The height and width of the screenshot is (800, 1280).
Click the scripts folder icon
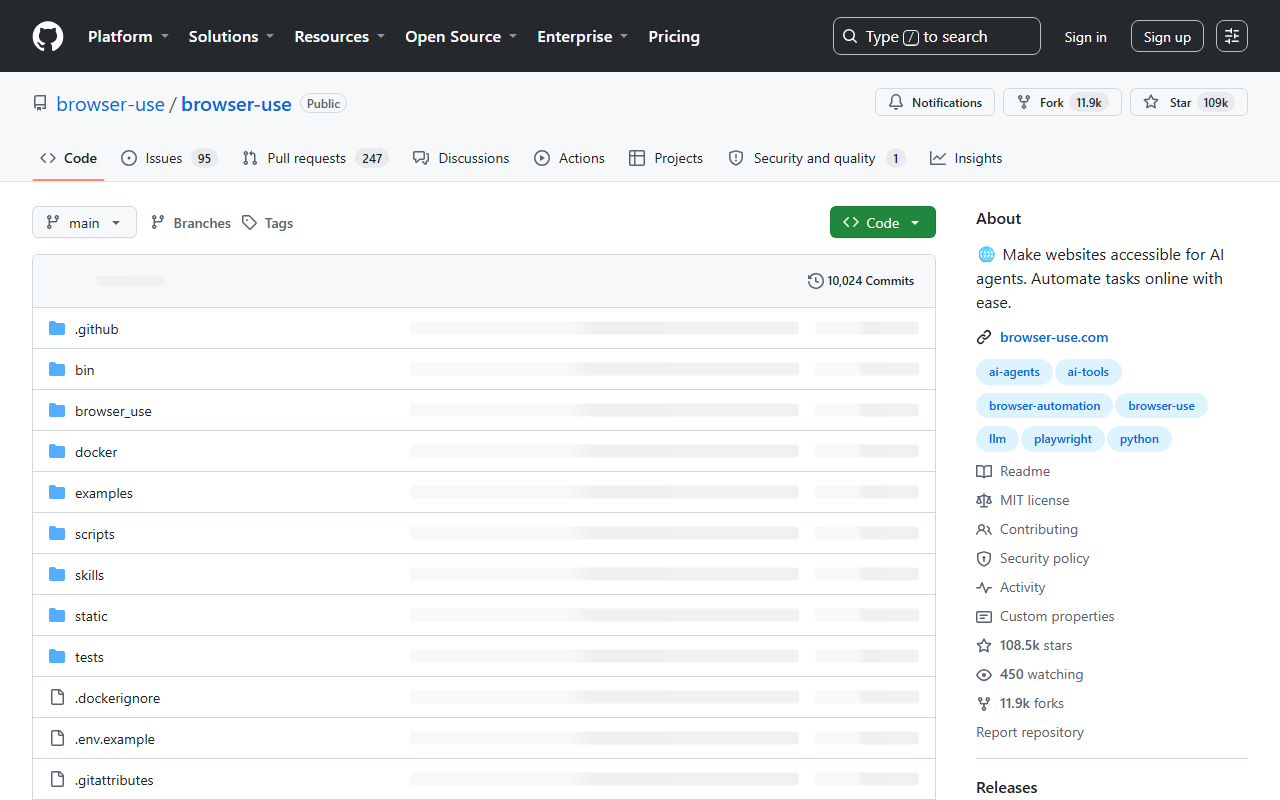click(x=57, y=534)
